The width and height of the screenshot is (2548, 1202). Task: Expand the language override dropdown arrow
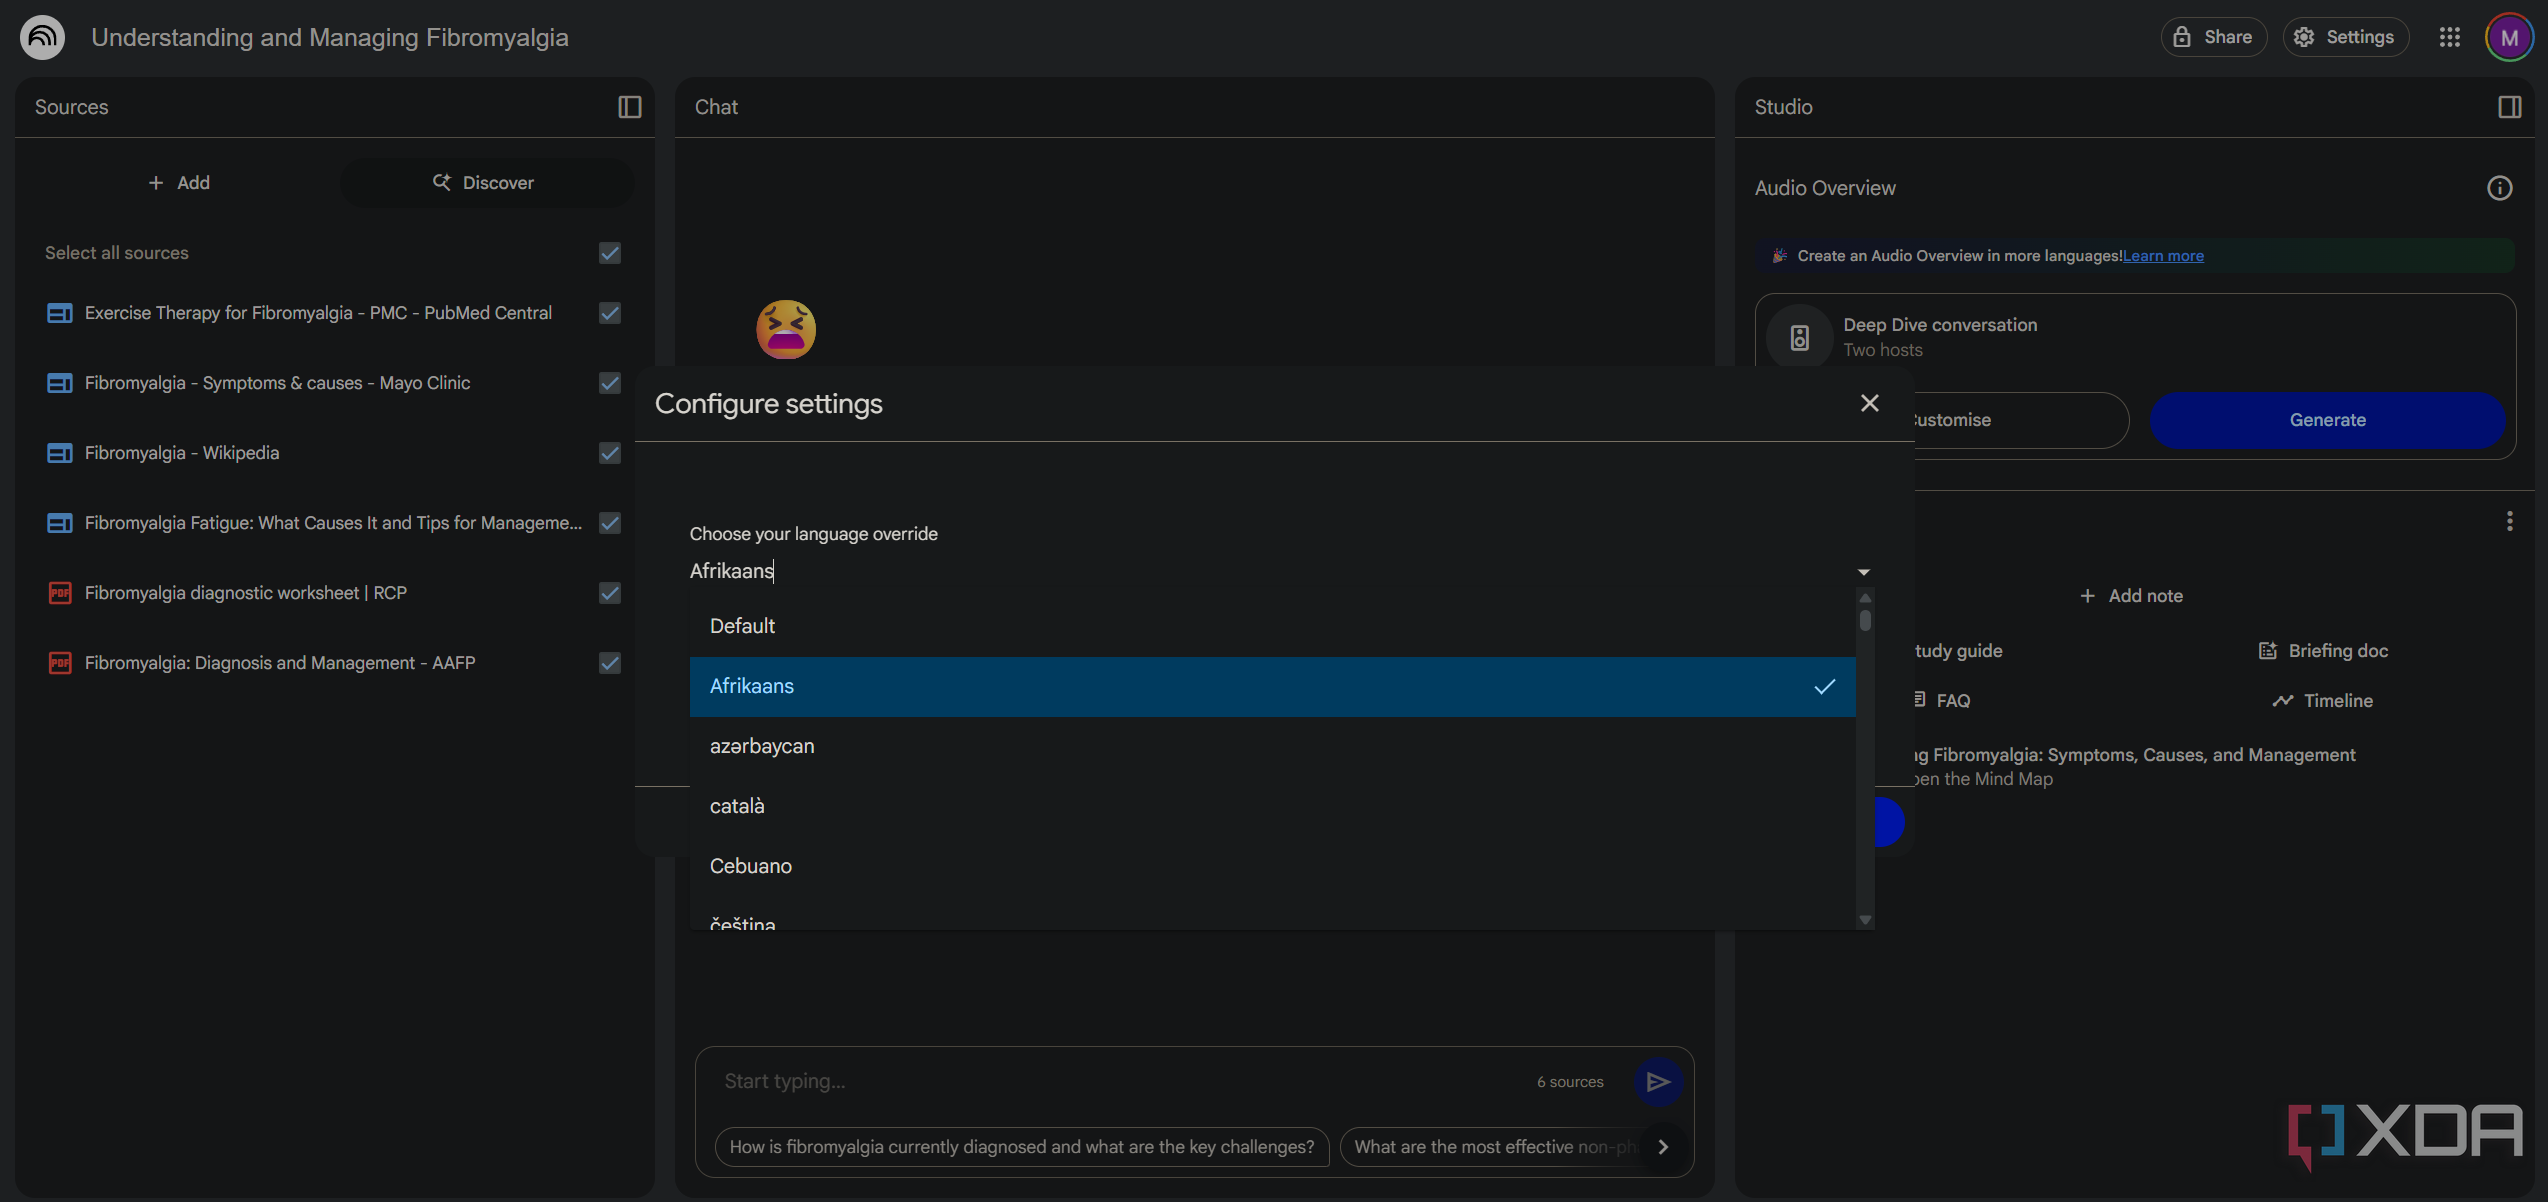point(1863,572)
